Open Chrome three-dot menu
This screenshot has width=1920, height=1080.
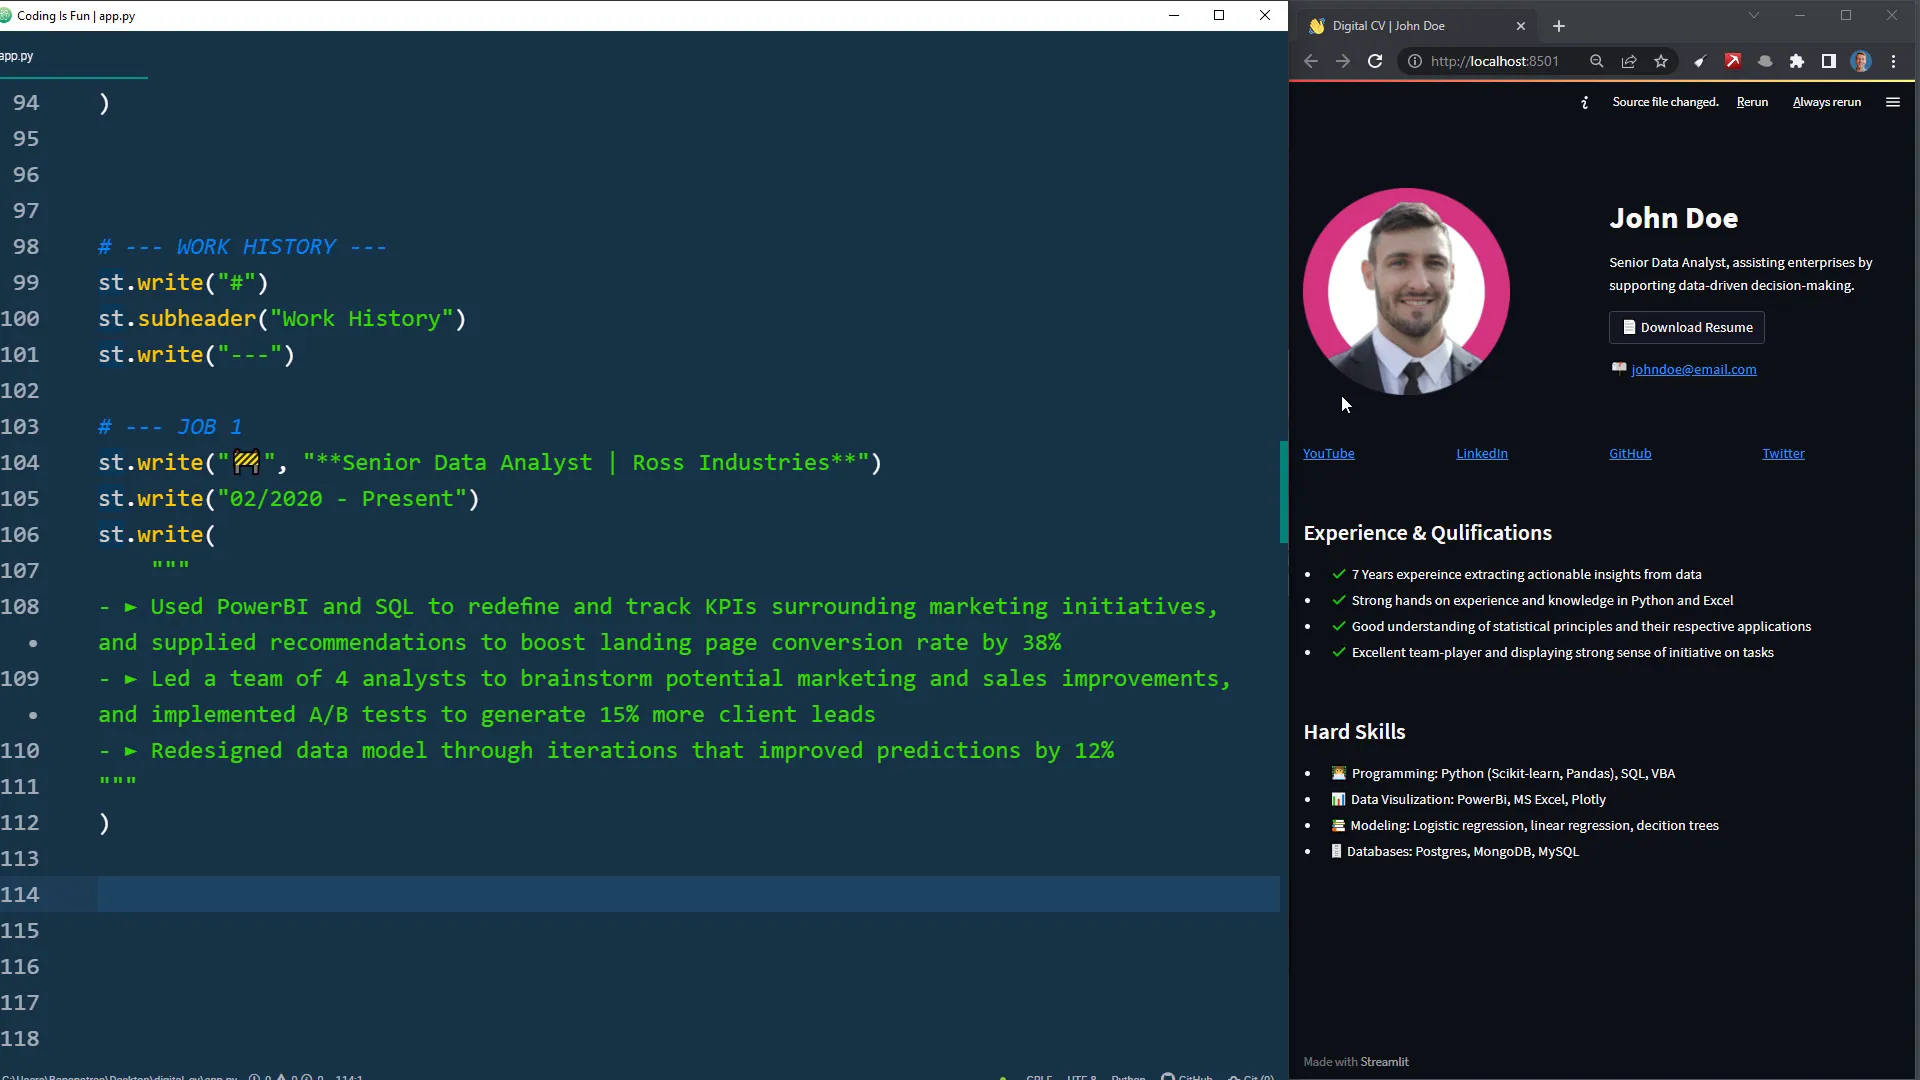[x=1893, y=61]
